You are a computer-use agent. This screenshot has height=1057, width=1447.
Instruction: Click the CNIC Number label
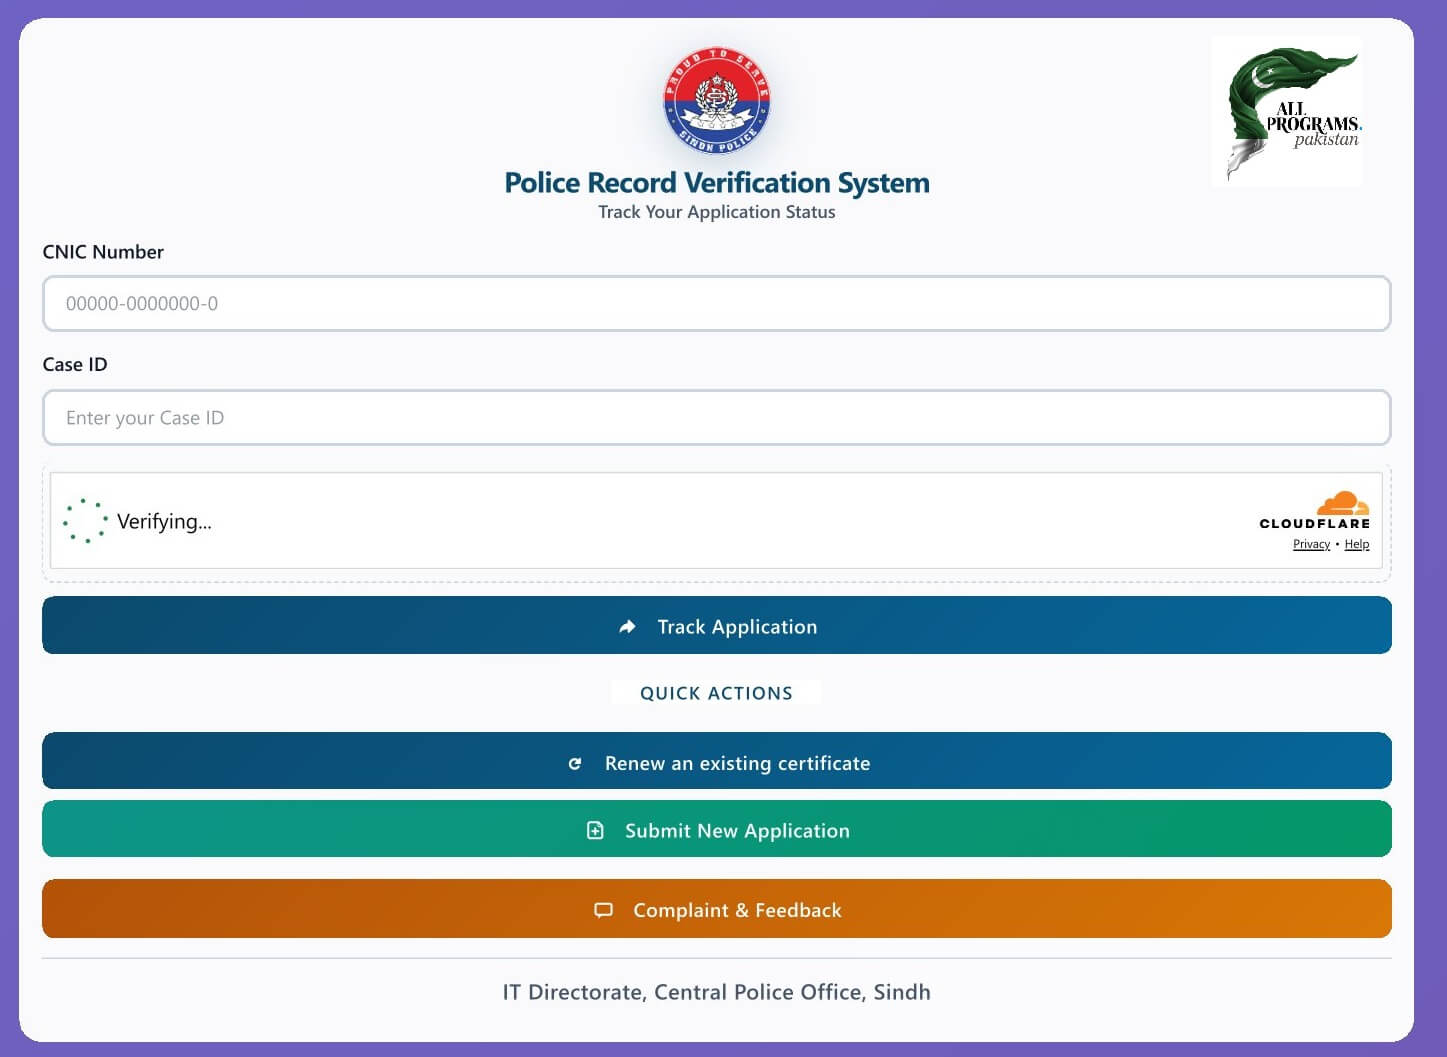[103, 252]
